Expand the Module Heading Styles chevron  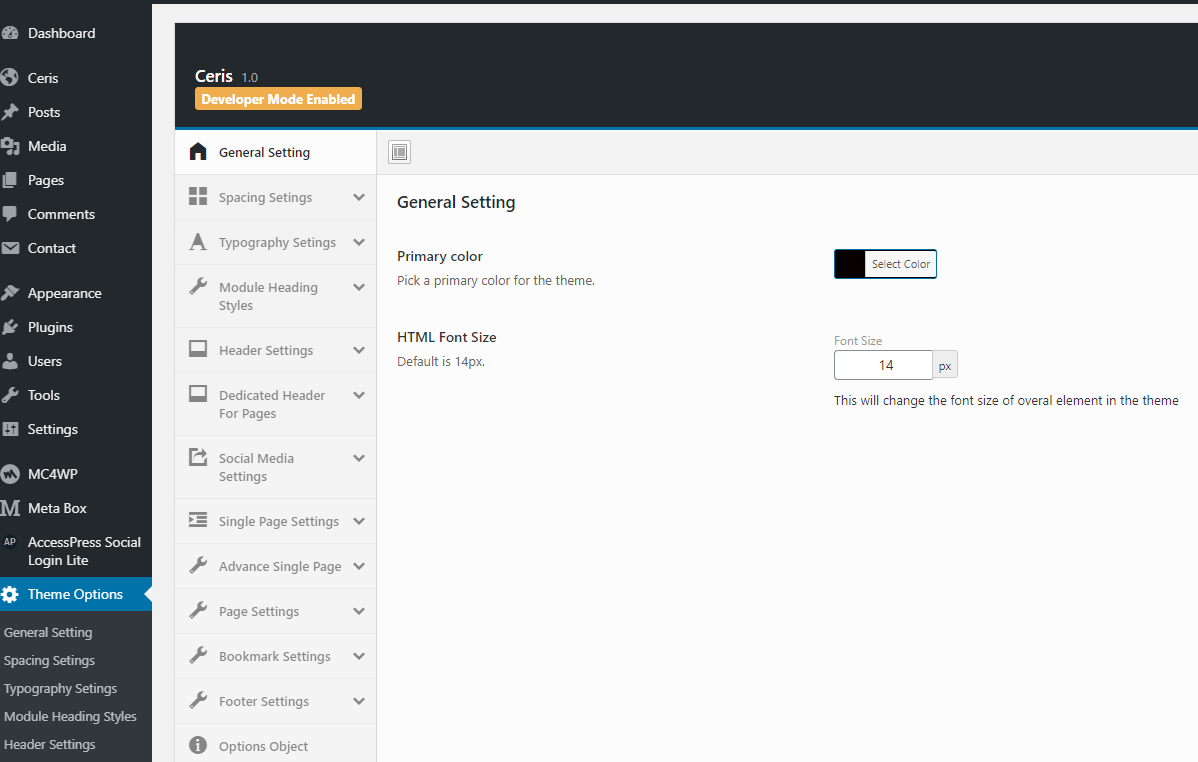tap(358, 287)
